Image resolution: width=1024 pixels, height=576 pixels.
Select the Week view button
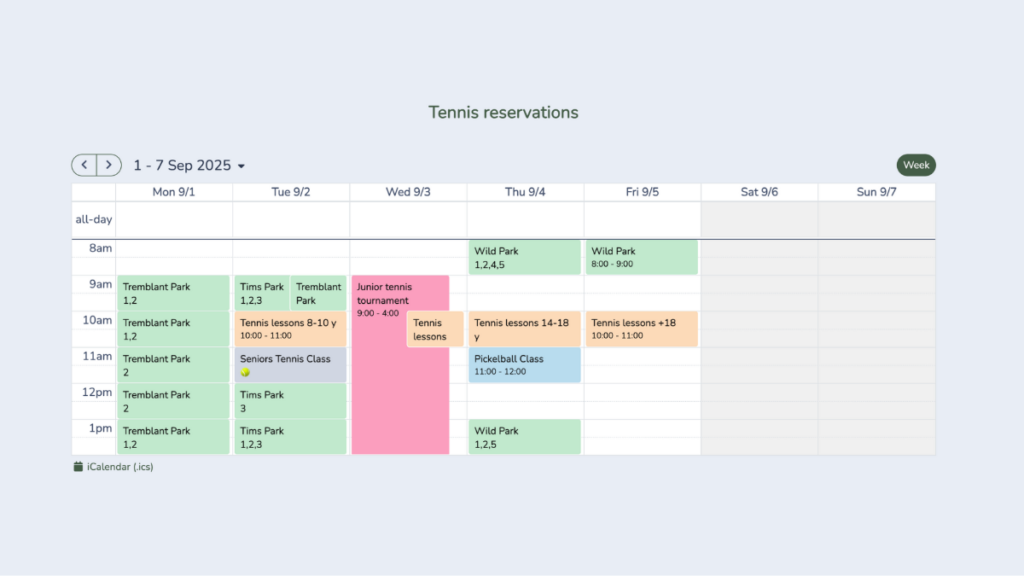[x=915, y=165]
